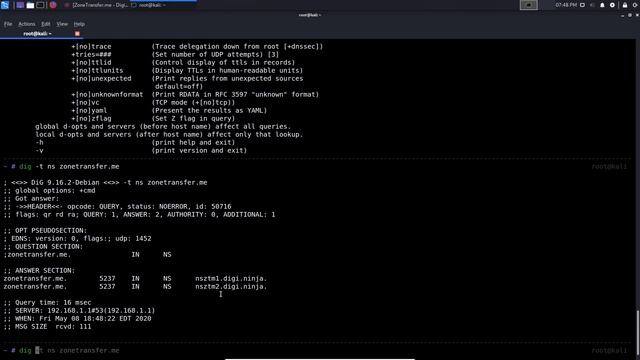Maximize the terminal window
Screen dimensions: 640x360
point(630,16)
